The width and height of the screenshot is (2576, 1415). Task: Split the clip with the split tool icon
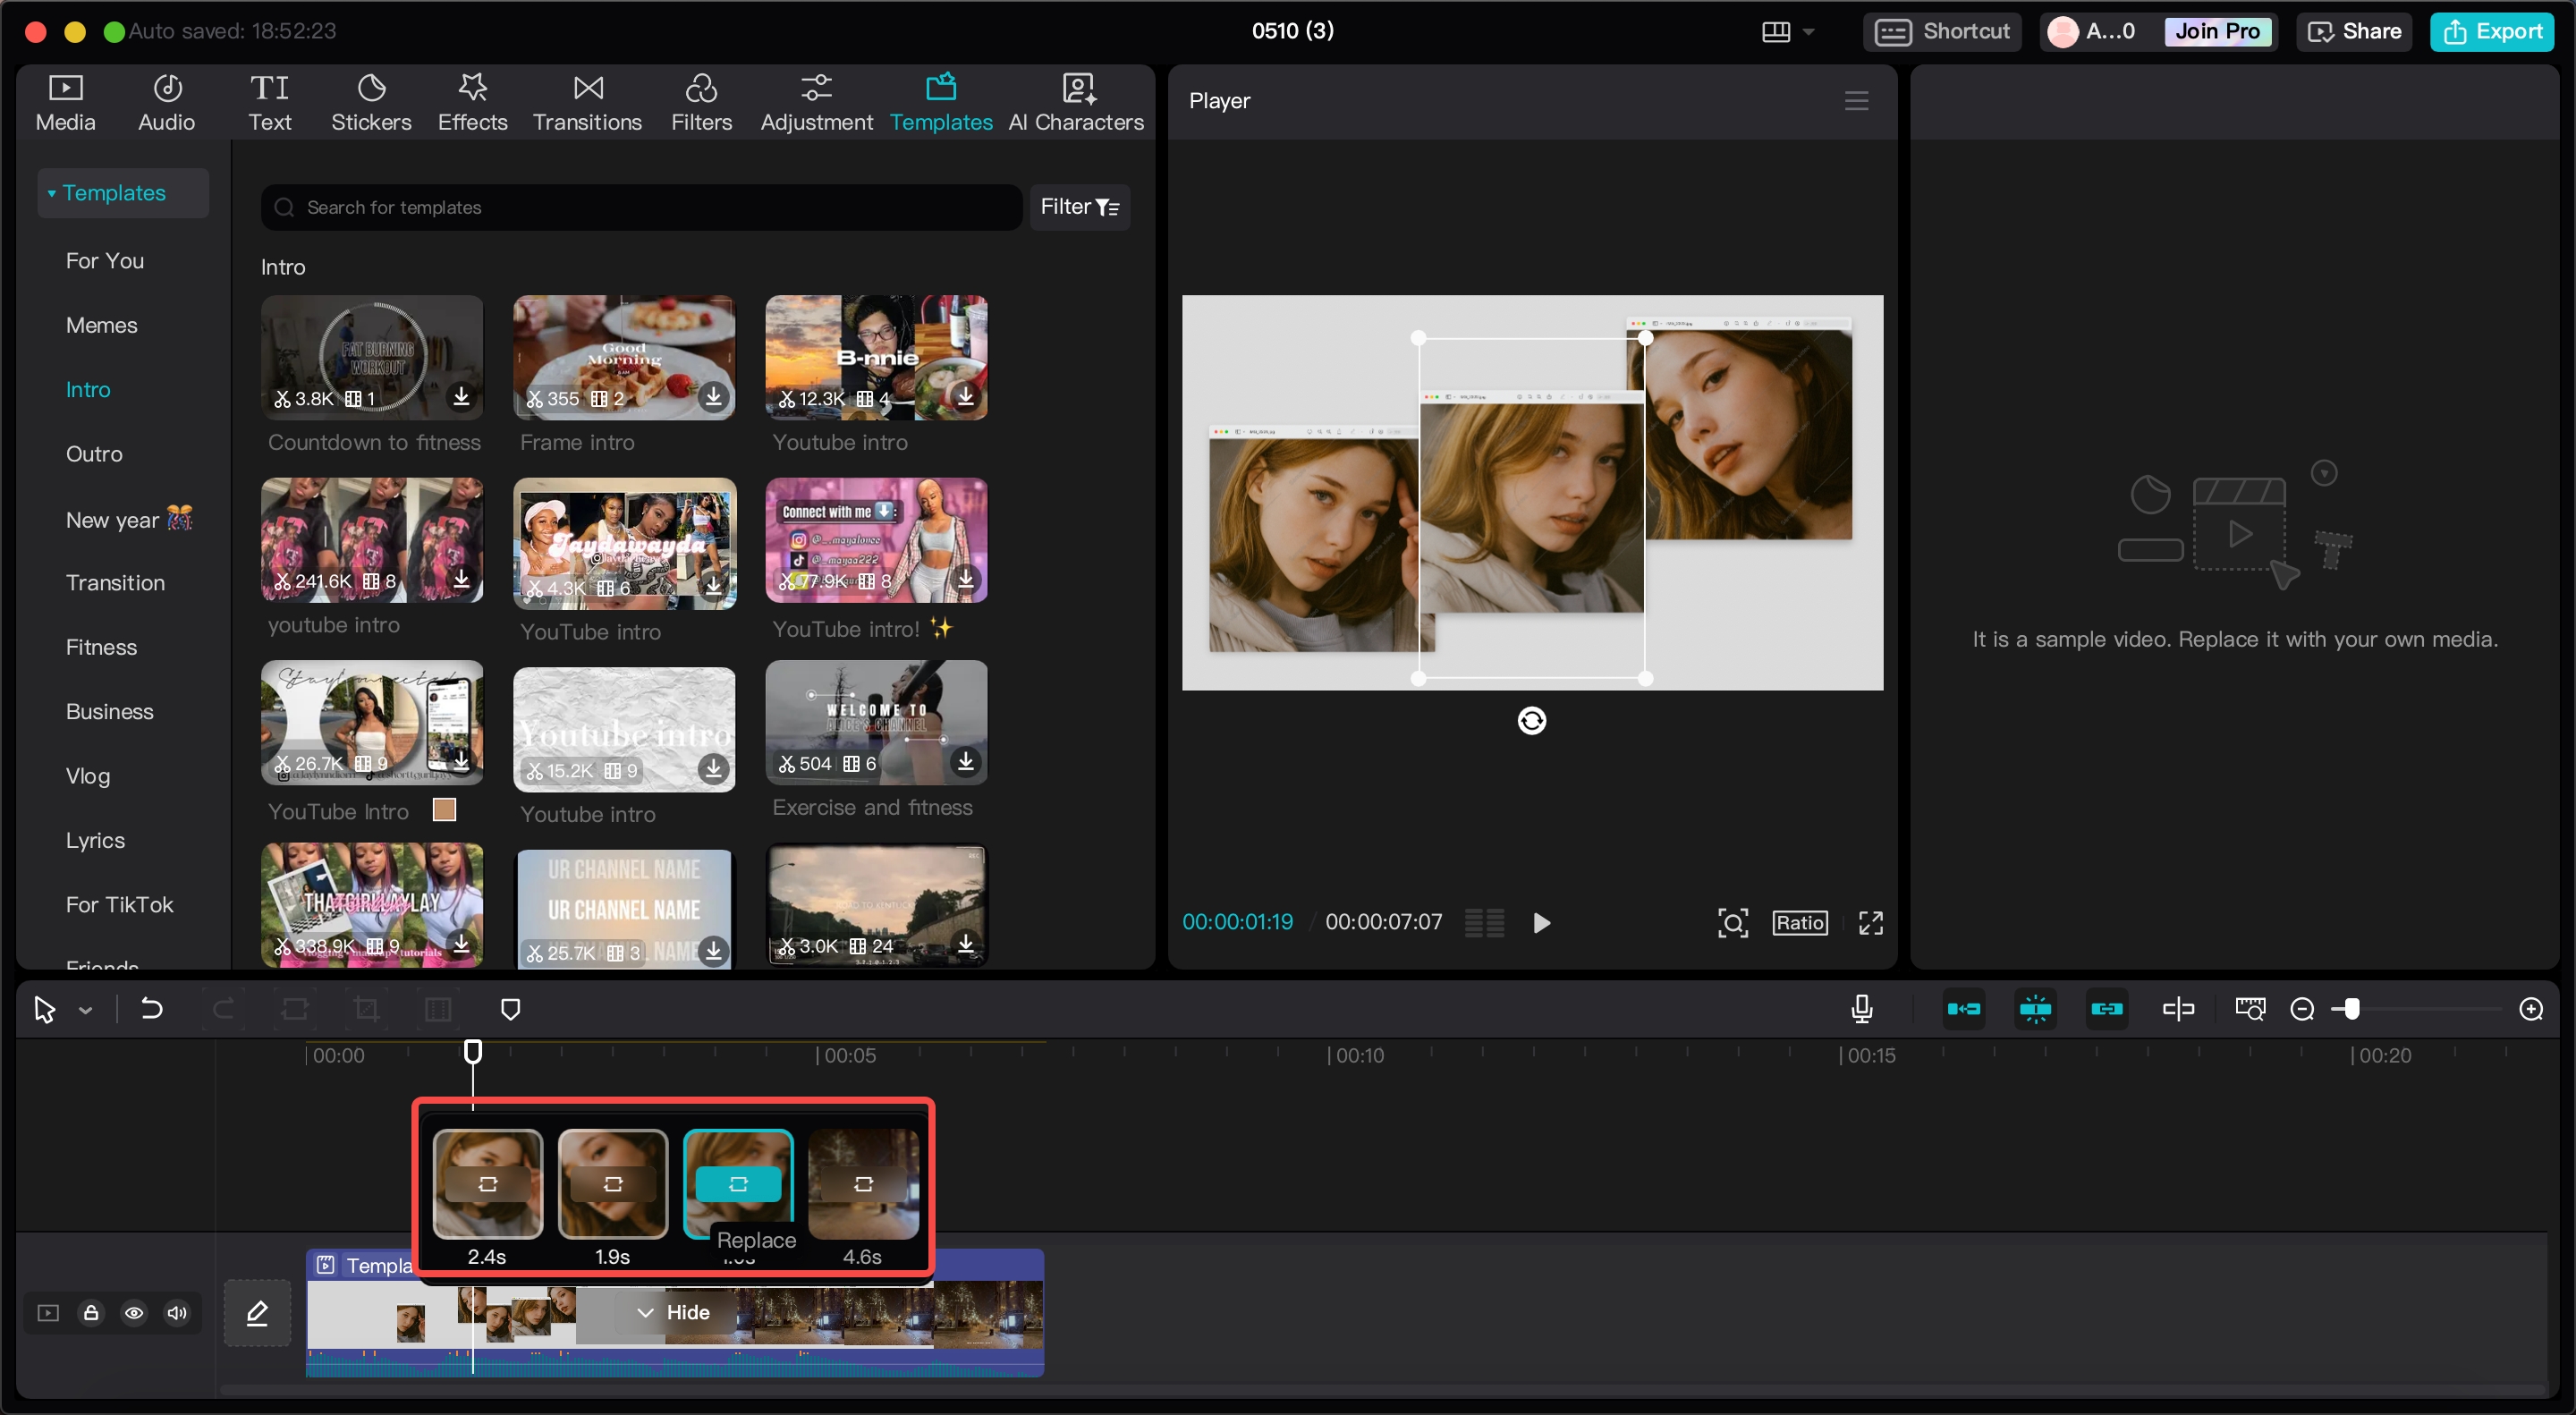[x=2178, y=1009]
